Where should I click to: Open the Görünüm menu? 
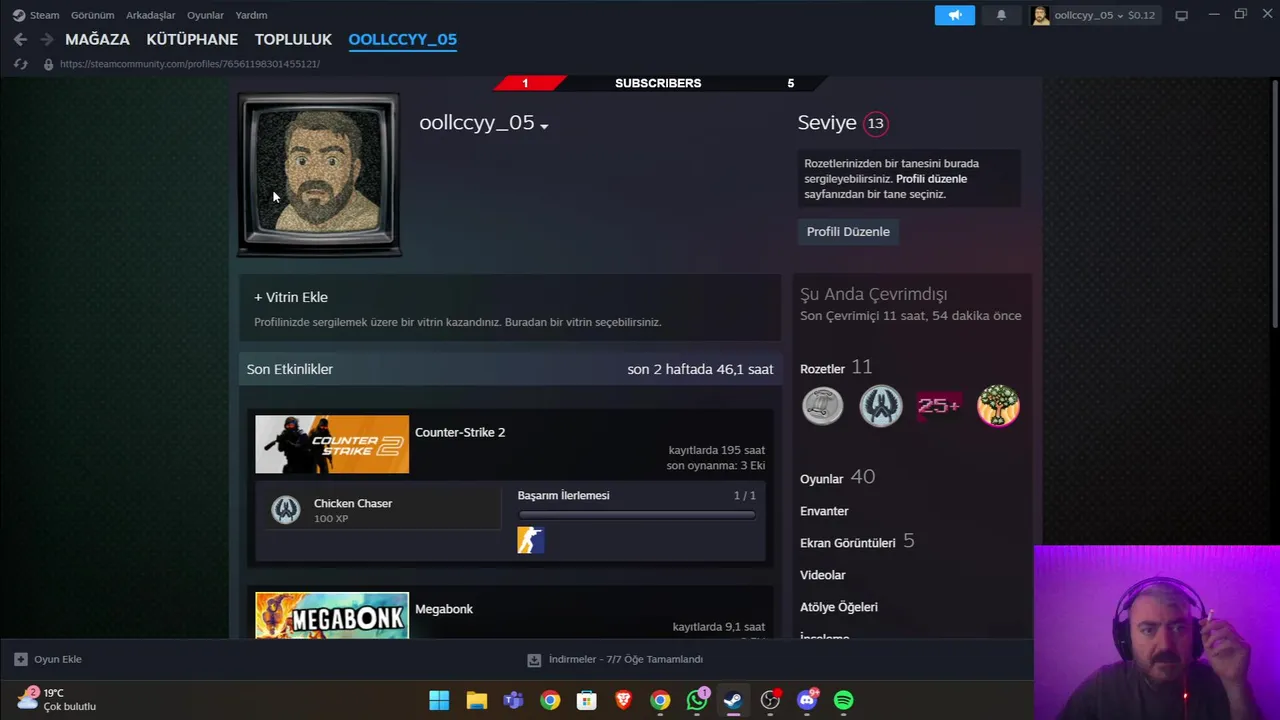(x=92, y=15)
